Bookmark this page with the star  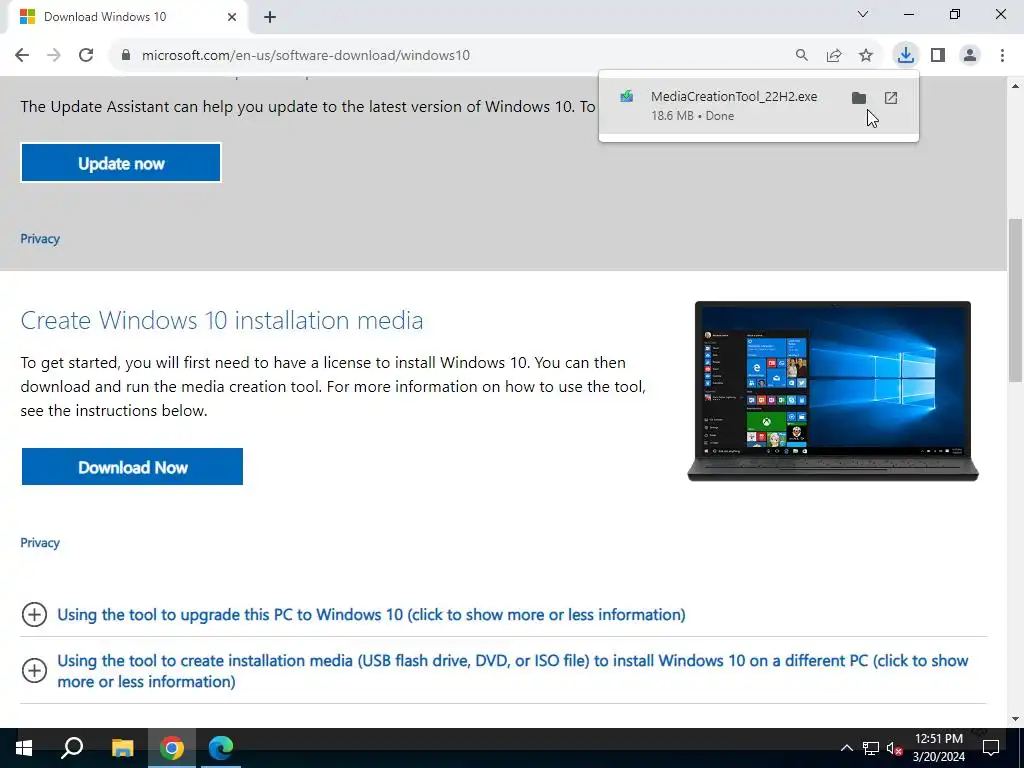[866, 56]
